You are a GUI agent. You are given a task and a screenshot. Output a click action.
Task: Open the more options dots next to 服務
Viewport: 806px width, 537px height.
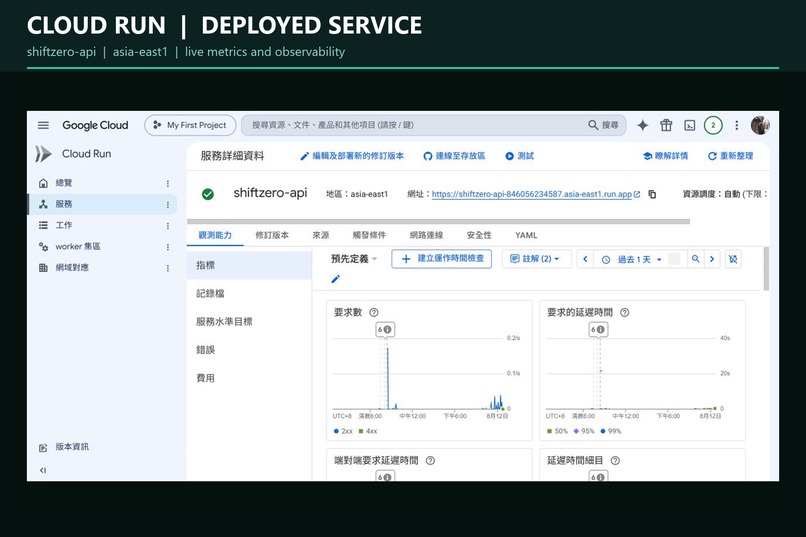click(168, 205)
